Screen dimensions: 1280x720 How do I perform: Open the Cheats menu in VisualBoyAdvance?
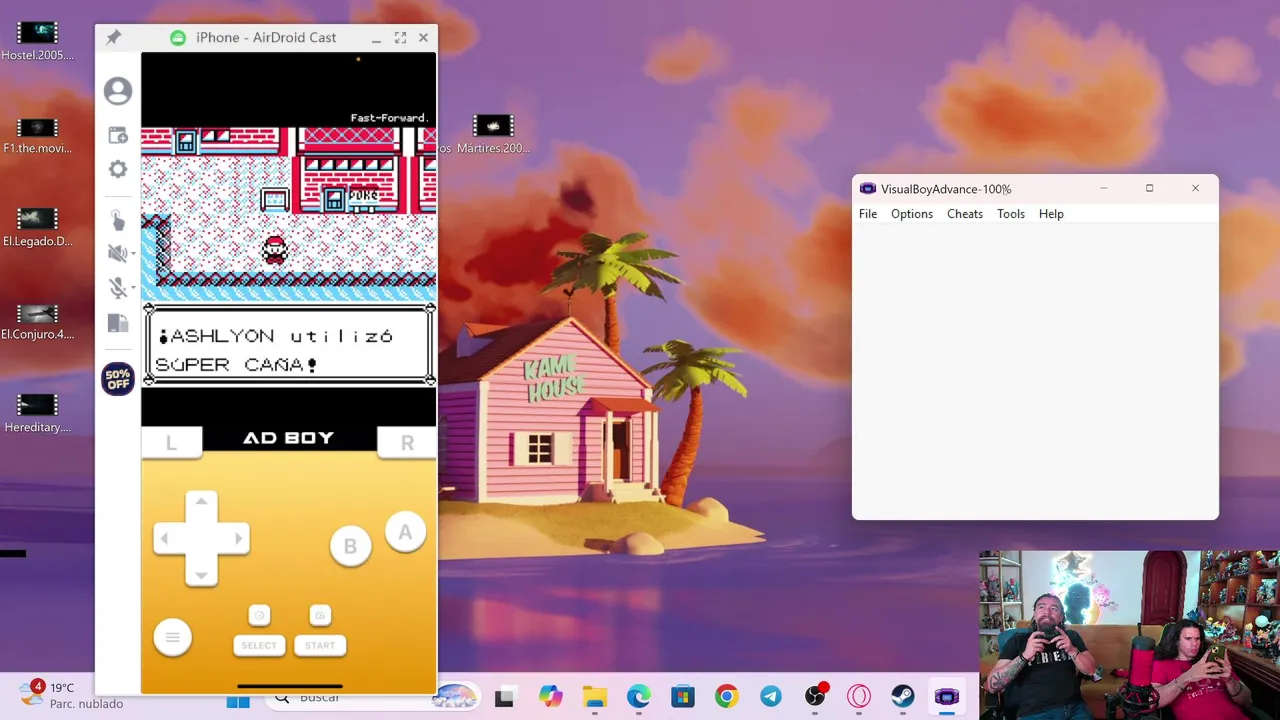[965, 214]
